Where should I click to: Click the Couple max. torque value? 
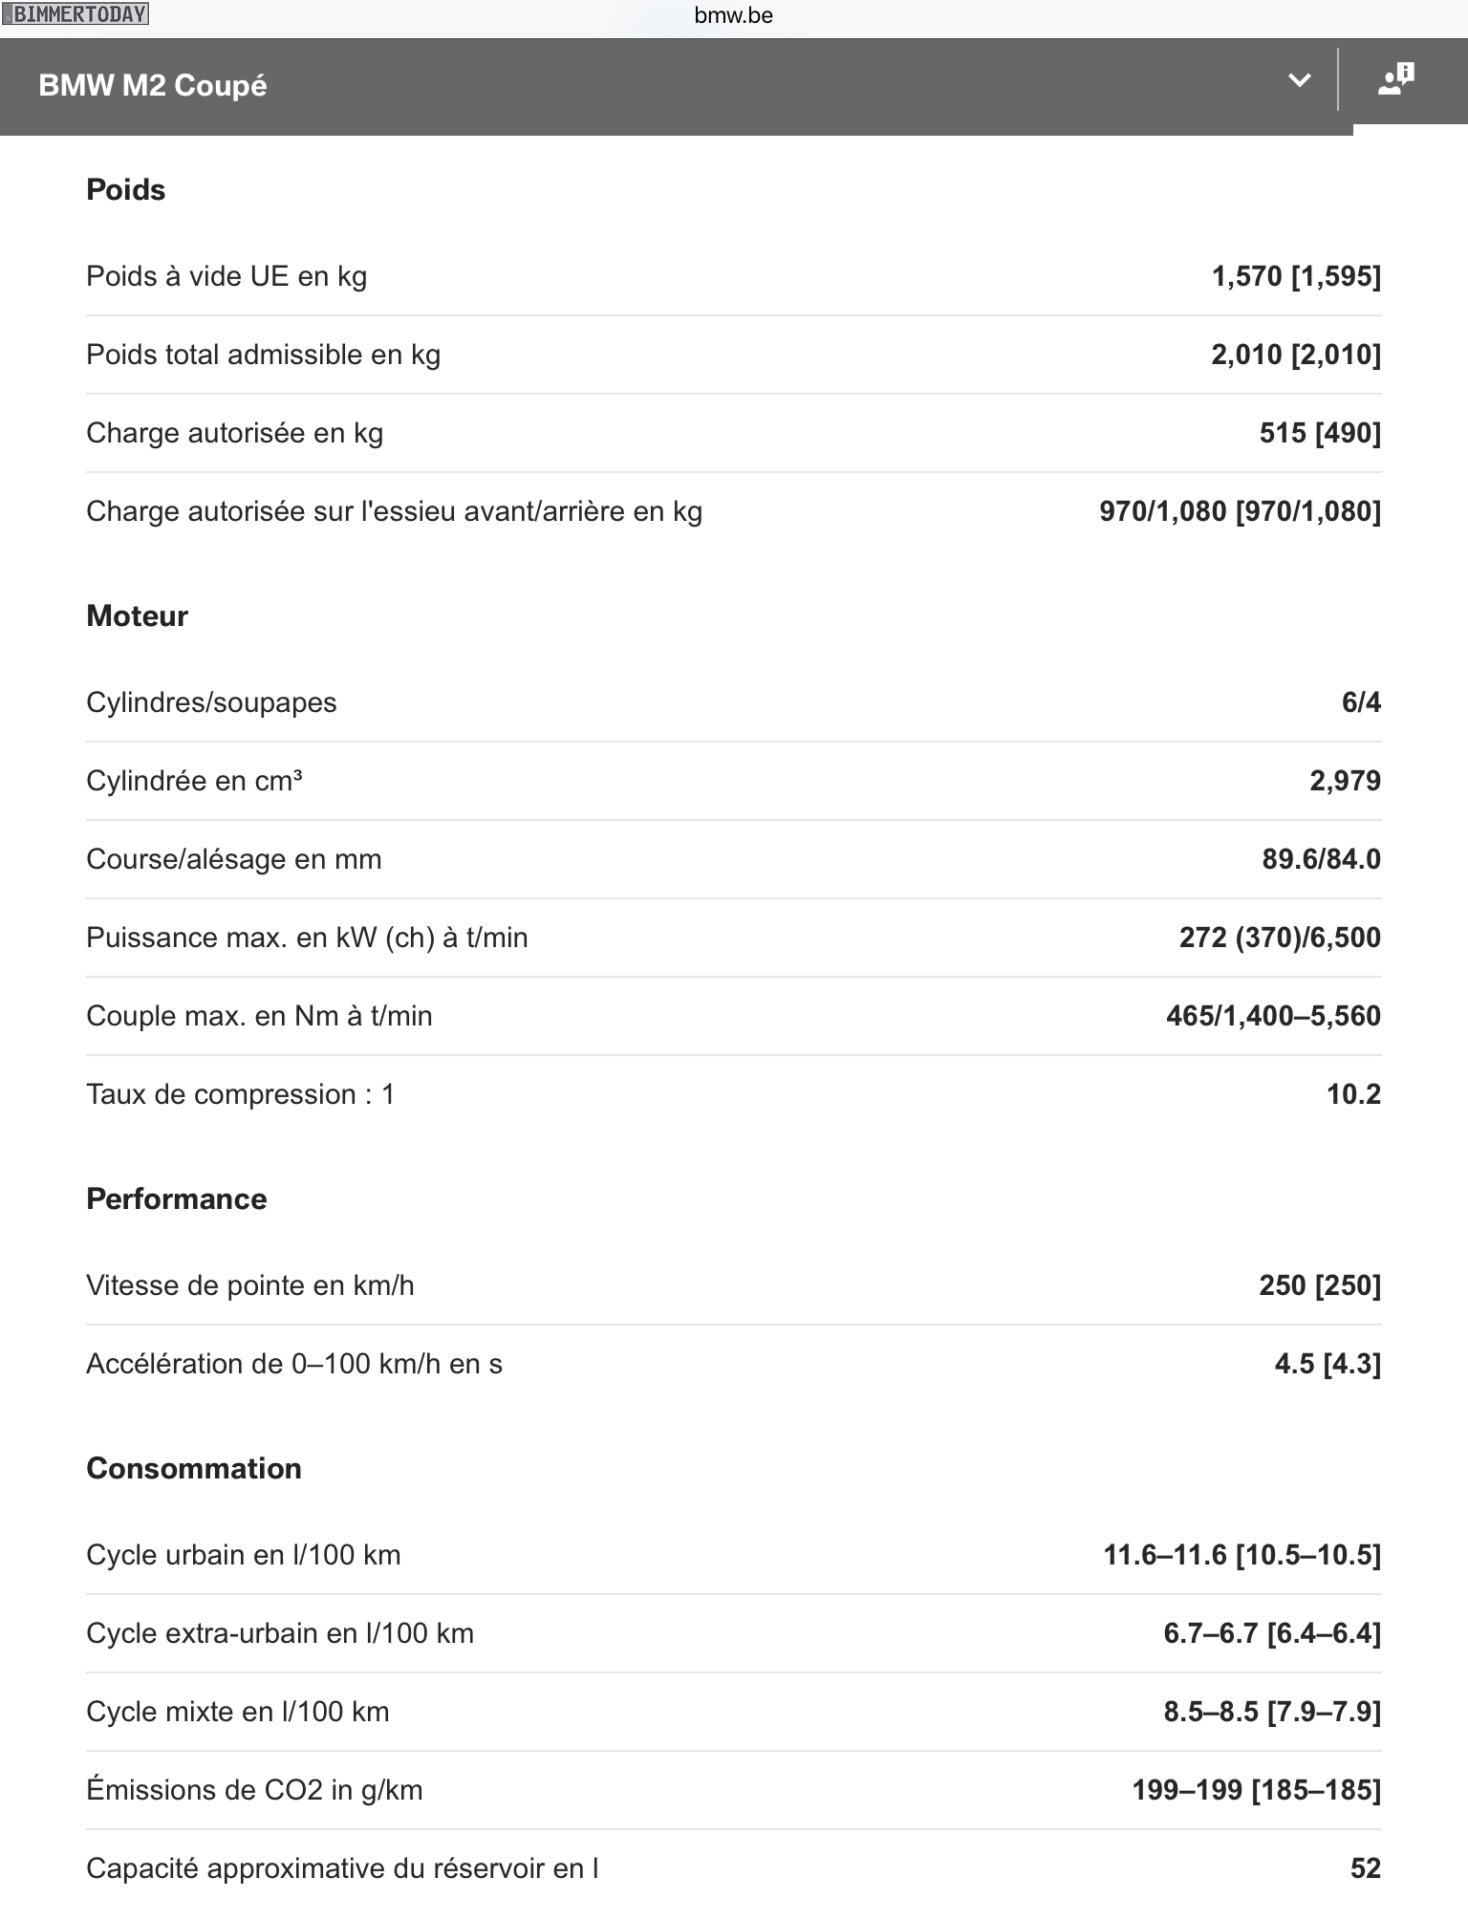coord(1272,1016)
